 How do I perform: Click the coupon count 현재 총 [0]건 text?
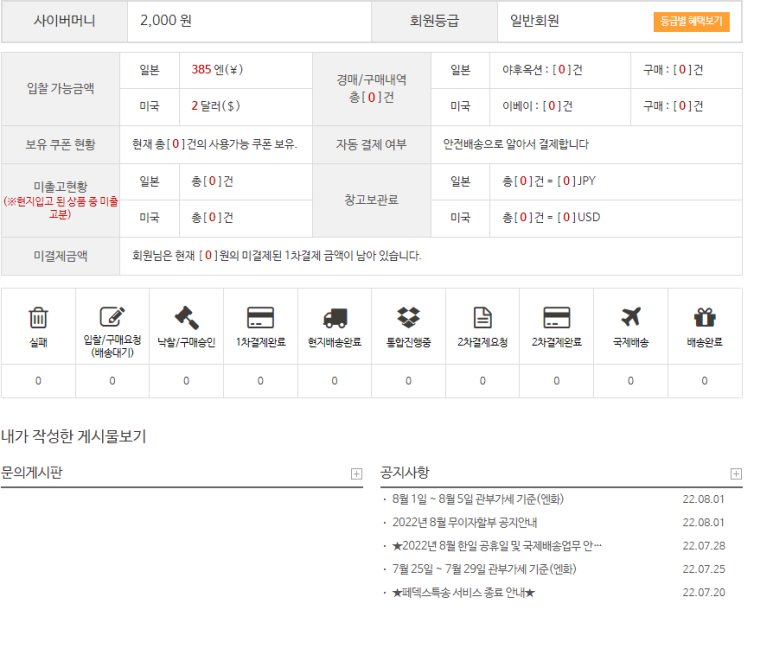(x=214, y=144)
